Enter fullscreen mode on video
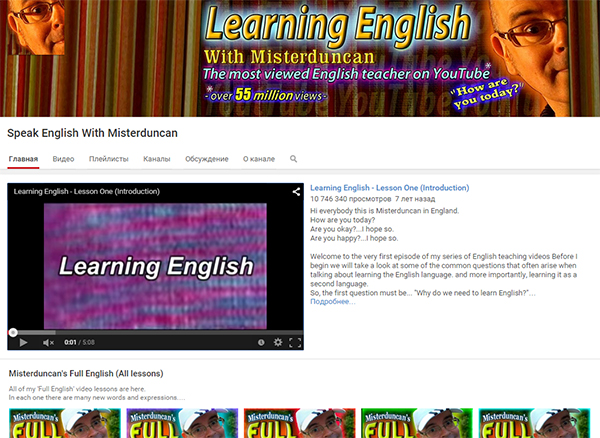The width and height of the screenshot is (600, 438). click(x=295, y=342)
